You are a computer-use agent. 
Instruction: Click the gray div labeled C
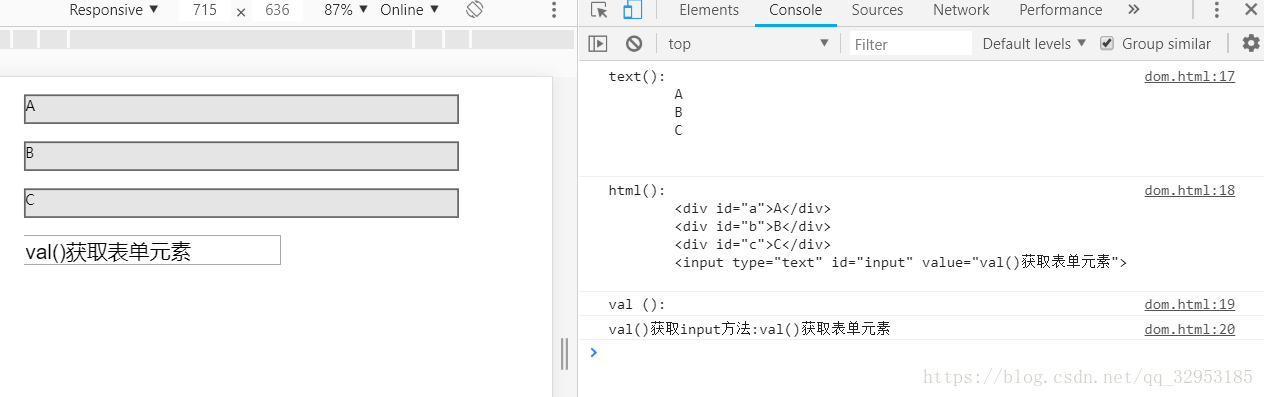(241, 203)
